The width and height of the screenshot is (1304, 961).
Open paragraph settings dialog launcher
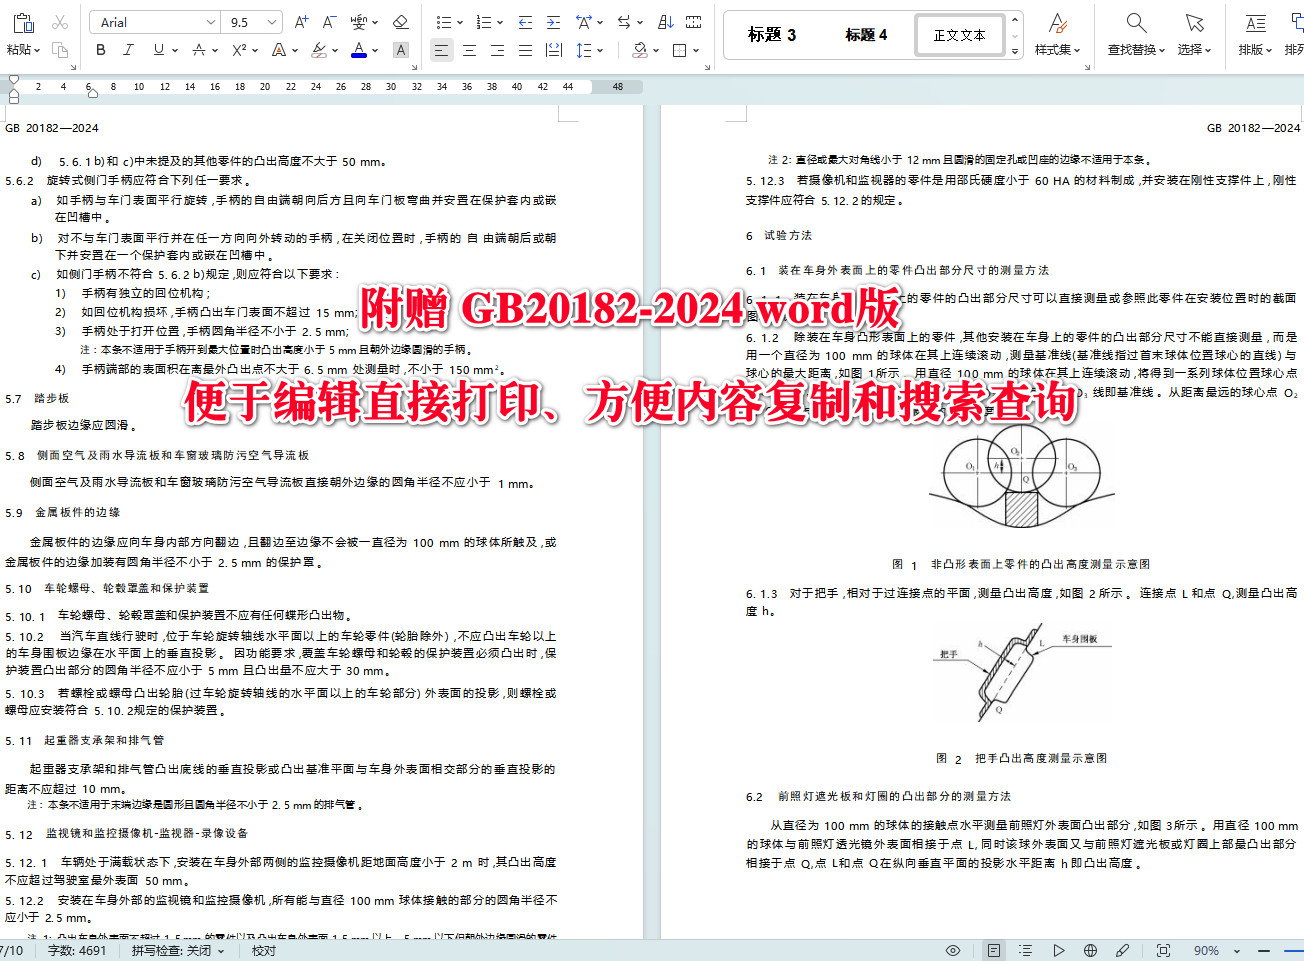pyautogui.click(x=708, y=67)
